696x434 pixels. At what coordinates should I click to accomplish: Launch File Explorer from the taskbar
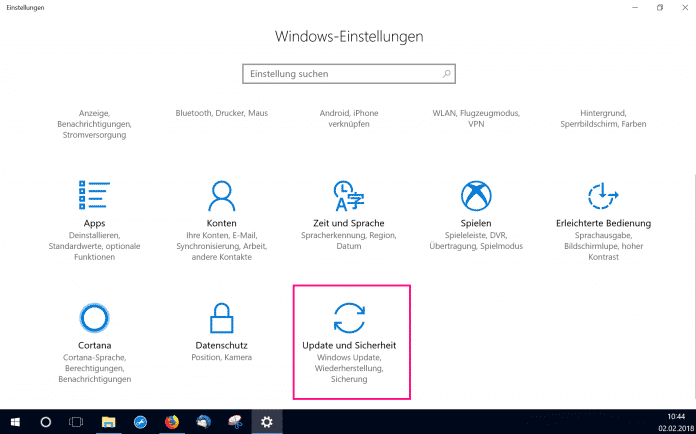point(108,421)
